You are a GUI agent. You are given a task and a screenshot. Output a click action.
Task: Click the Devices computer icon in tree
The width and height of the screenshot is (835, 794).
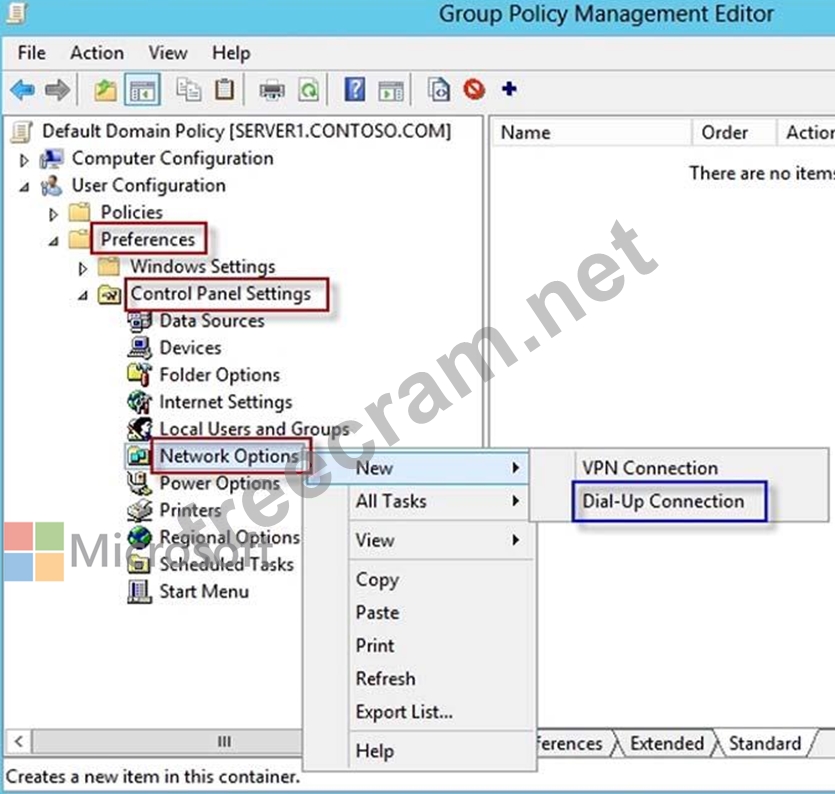(140, 348)
